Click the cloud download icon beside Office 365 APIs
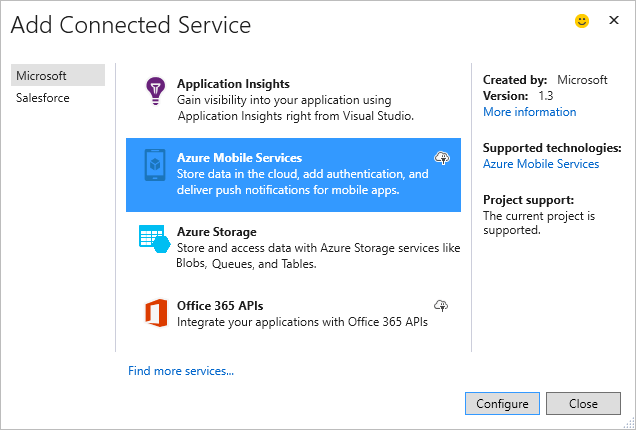Viewport: 636px width, 430px height. coord(440,305)
